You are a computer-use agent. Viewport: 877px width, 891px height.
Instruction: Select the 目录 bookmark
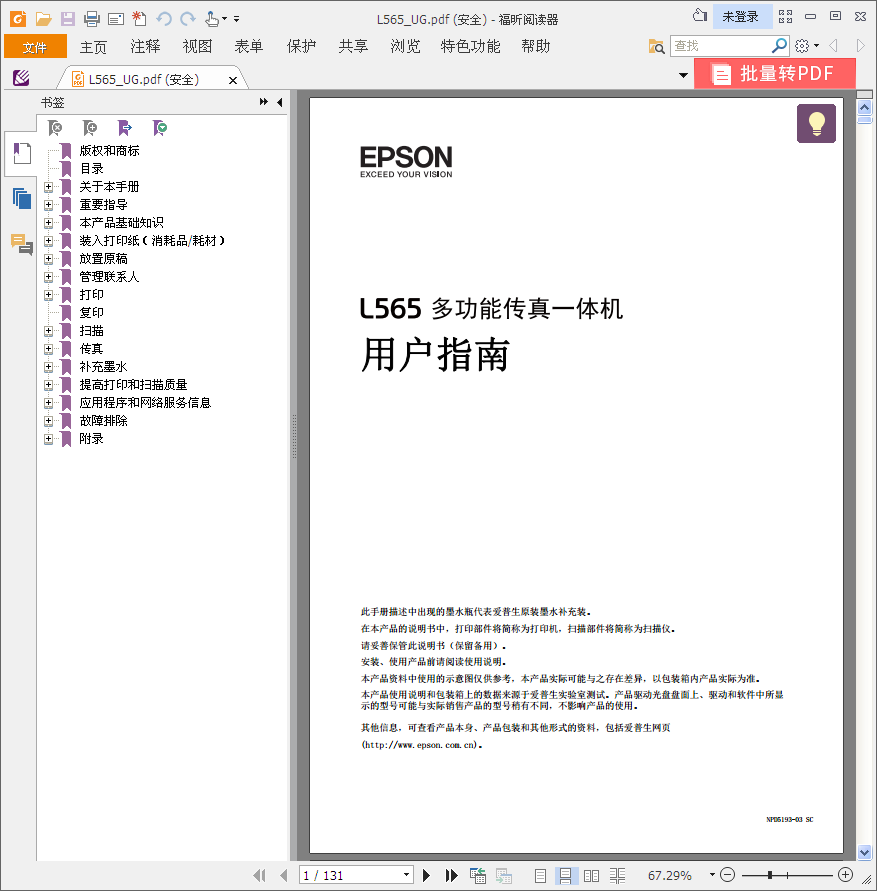click(x=92, y=169)
